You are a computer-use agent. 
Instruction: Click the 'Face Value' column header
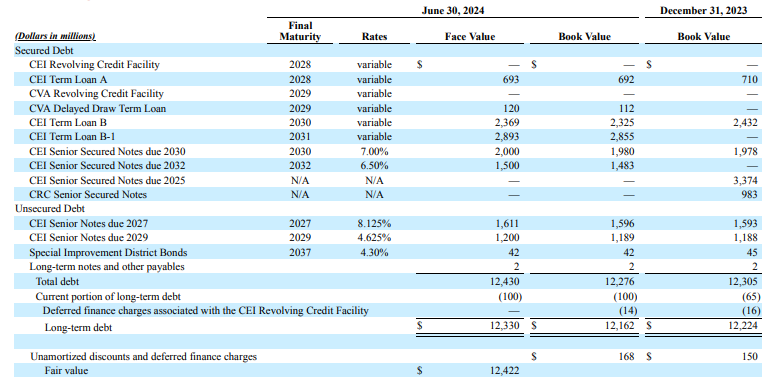coord(470,36)
